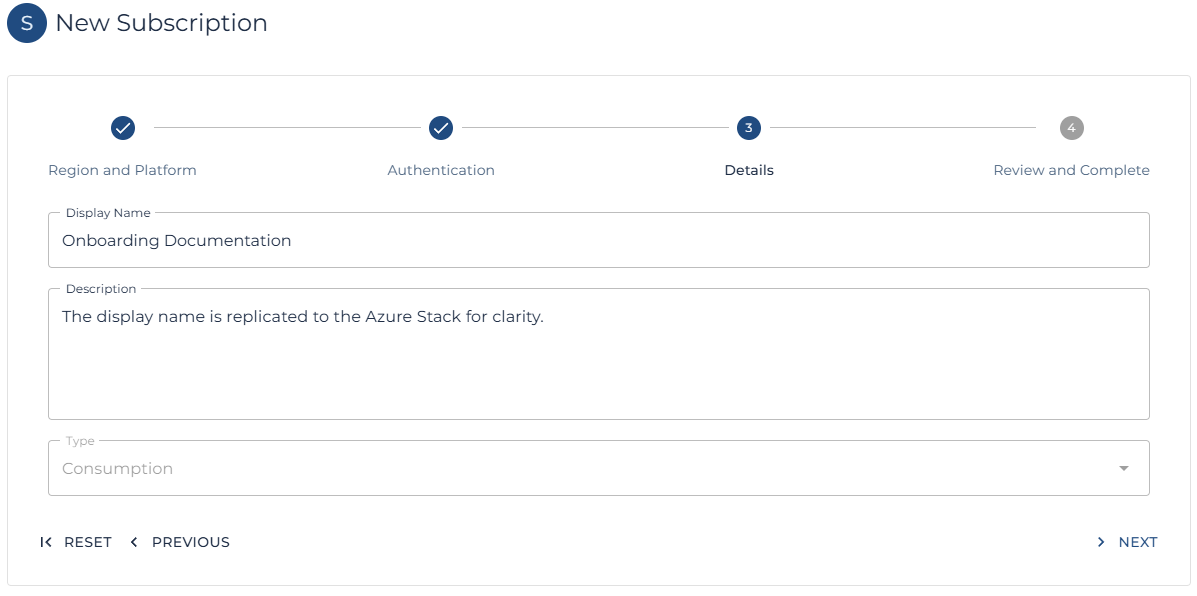Go to Region and Platform step label
The height and width of the screenshot is (596, 1197).
click(x=122, y=170)
